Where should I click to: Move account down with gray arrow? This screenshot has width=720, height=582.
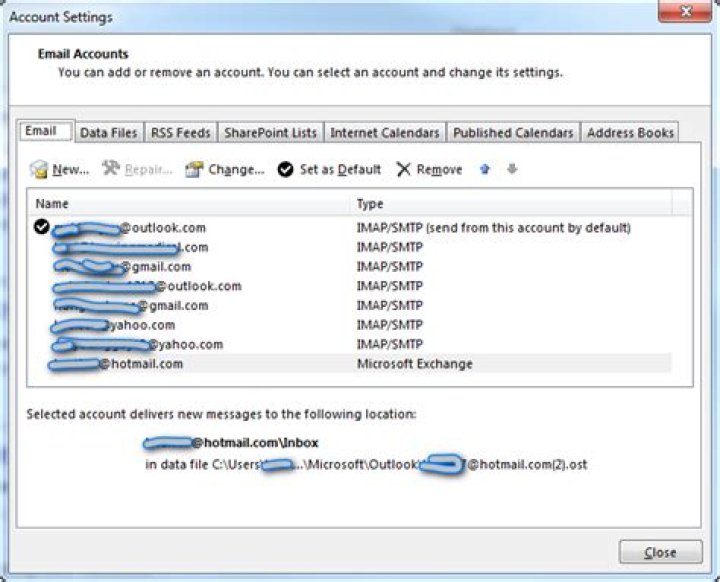pyautogui.click(x=512, y=169)
